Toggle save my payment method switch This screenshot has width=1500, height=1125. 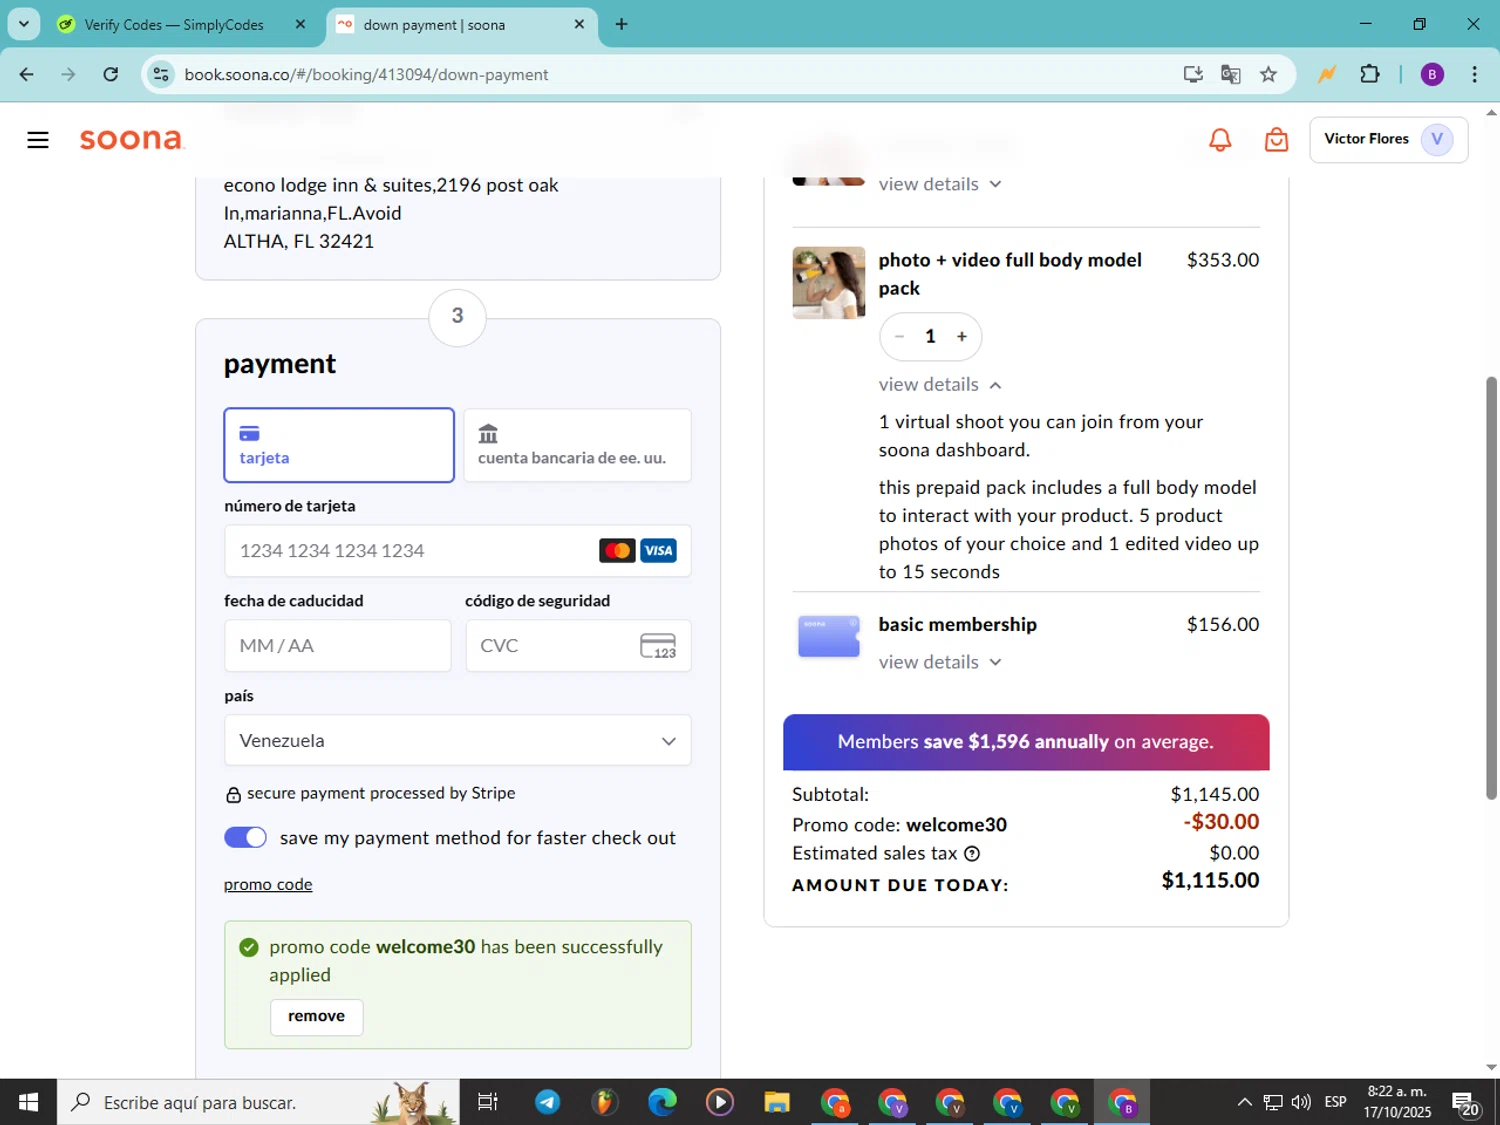245,838
